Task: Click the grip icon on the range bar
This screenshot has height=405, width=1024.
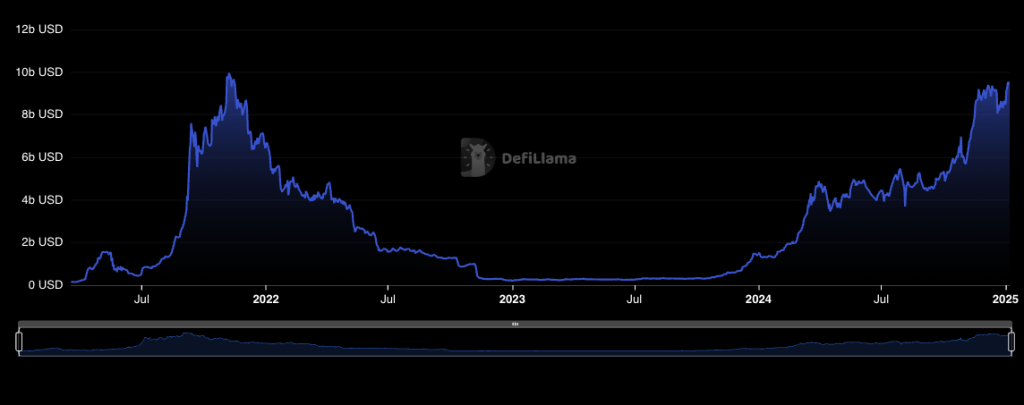Action: pyautogui.click(x=515, y=324)
